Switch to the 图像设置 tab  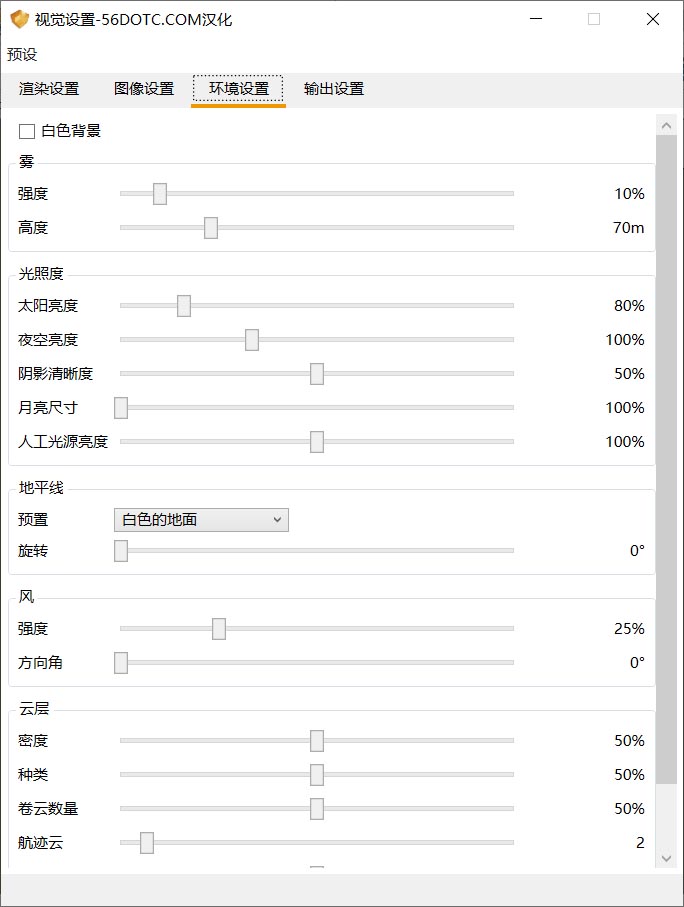pyautogui.click(x=144, y=89)
